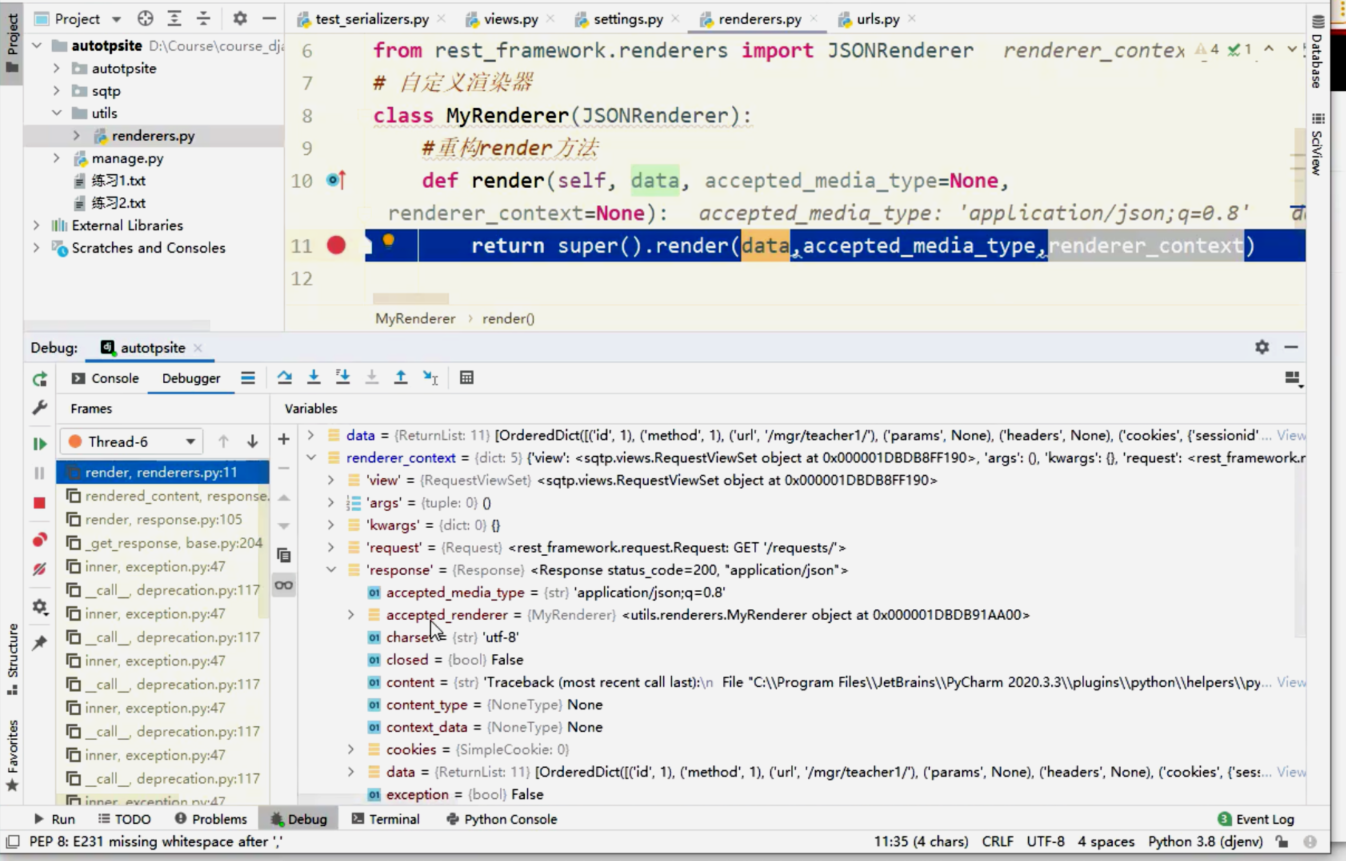Click the lightbulb intention on line 11

[x=389, y=241]
